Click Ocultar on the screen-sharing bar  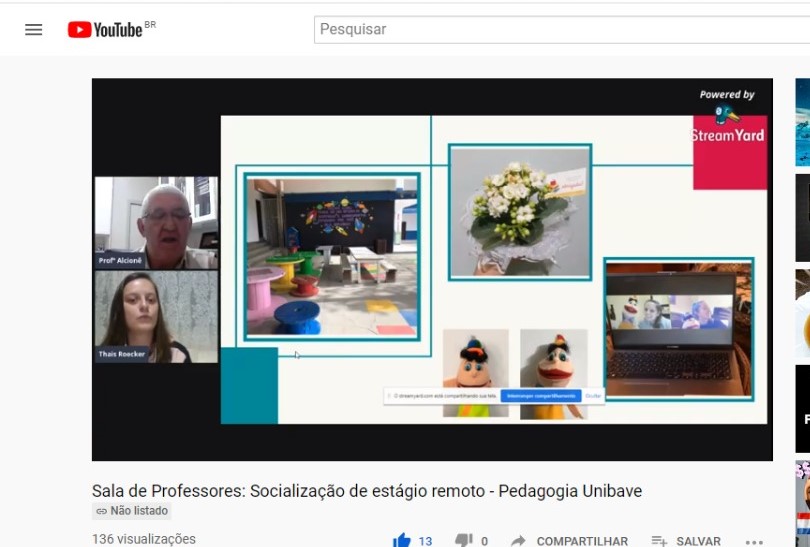coord(594,396)
